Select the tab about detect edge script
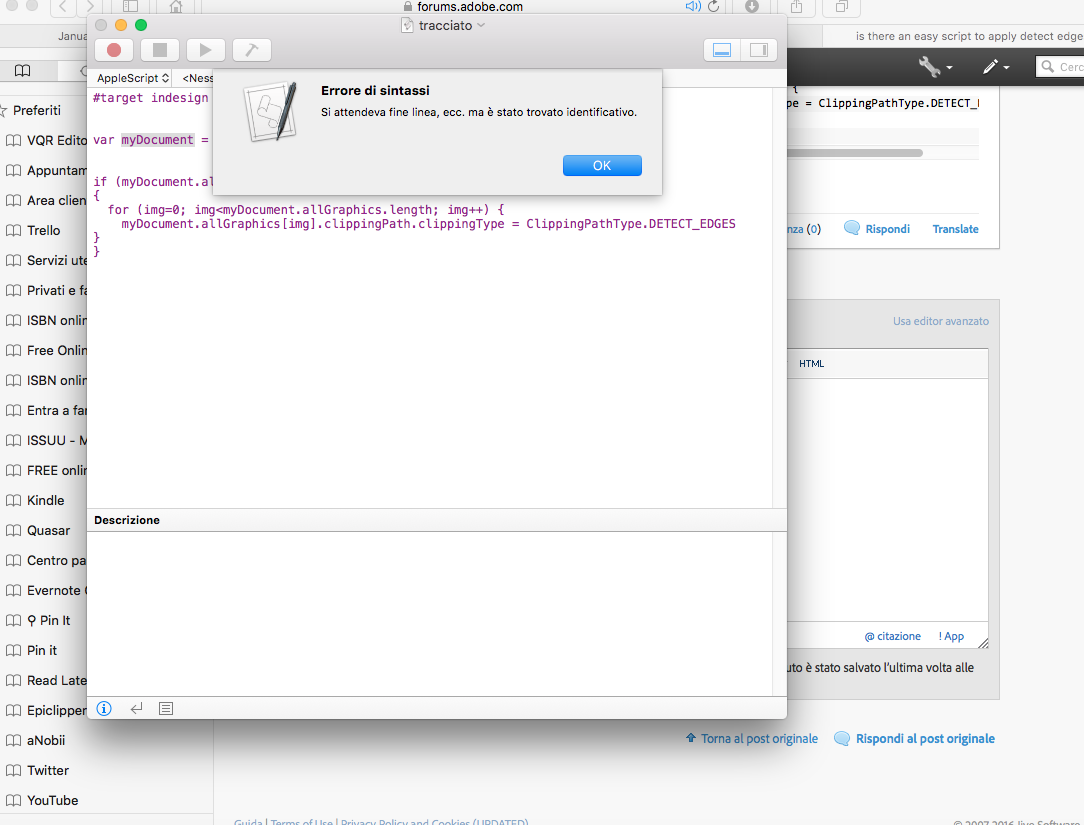 953,36
